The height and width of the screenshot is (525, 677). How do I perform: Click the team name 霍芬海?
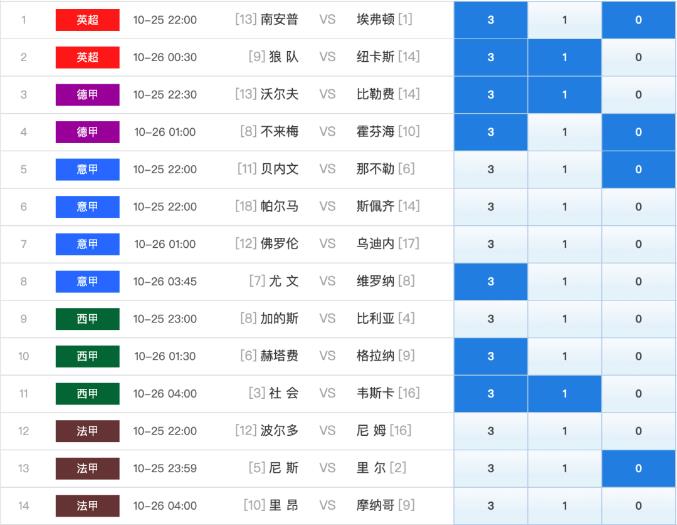tap(375, 131)
